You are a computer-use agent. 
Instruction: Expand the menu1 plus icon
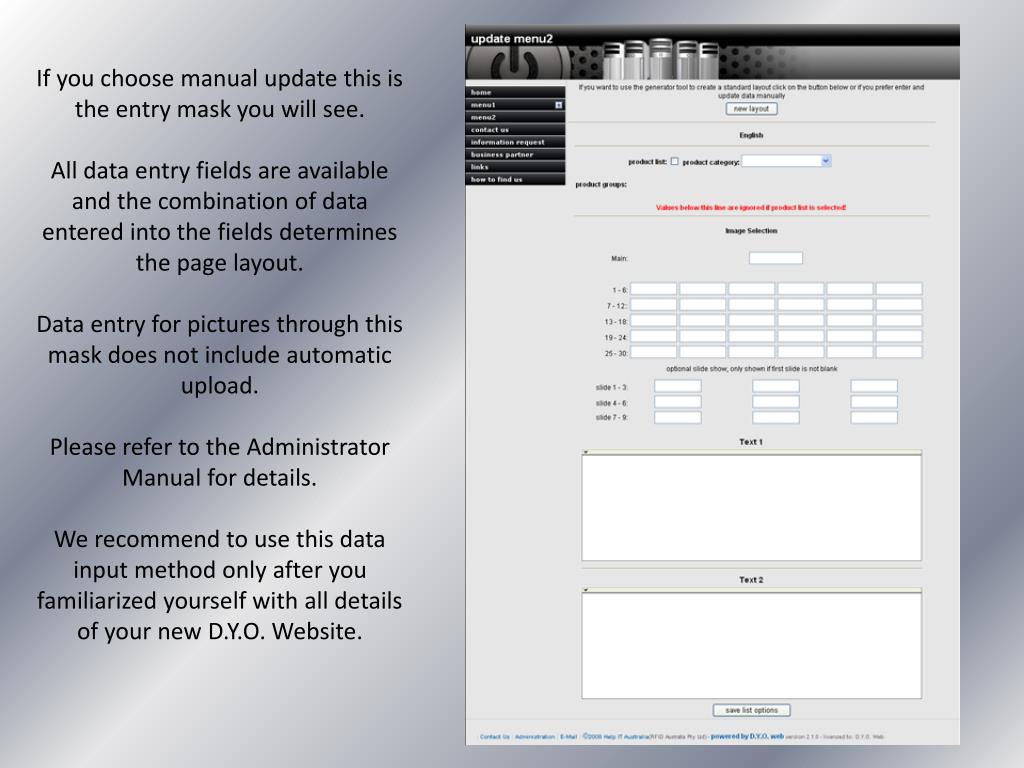coord(558,105)
